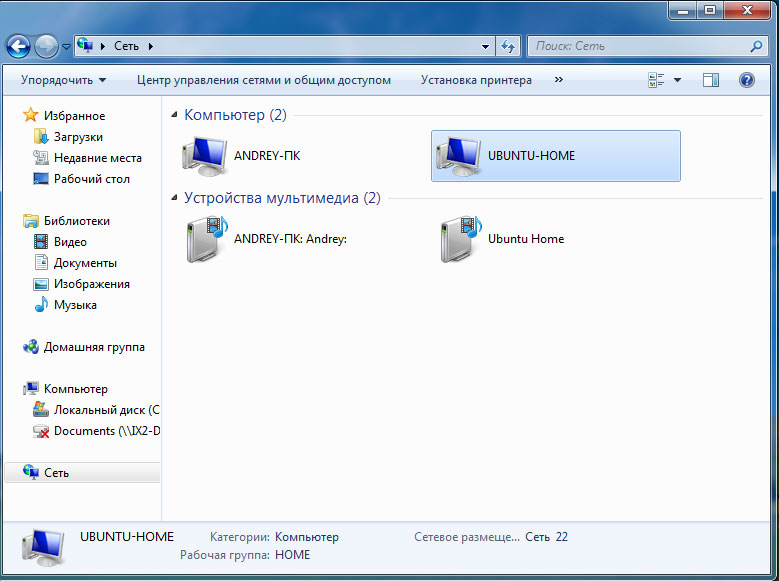The image size is (779, 581).
Task: Click the 'Устройства мультимедиа (2)' group header
Action: point(282,198)
